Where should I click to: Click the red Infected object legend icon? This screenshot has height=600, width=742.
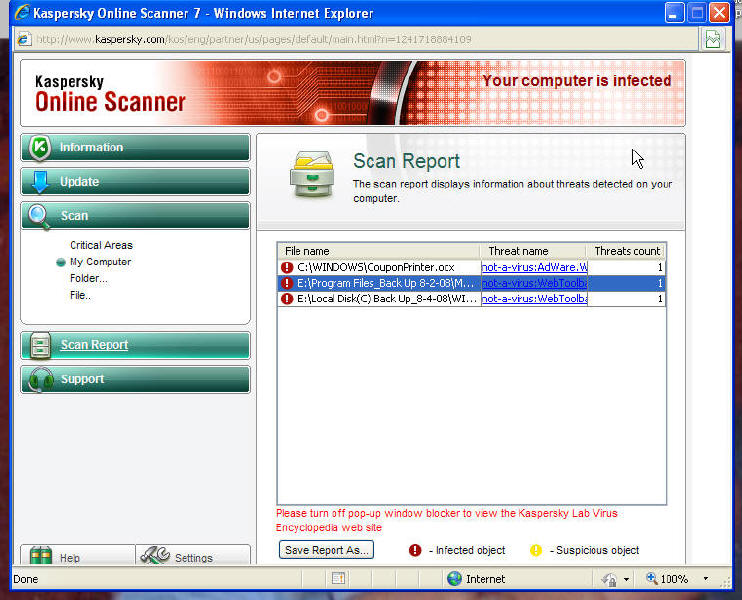point(415,550)
